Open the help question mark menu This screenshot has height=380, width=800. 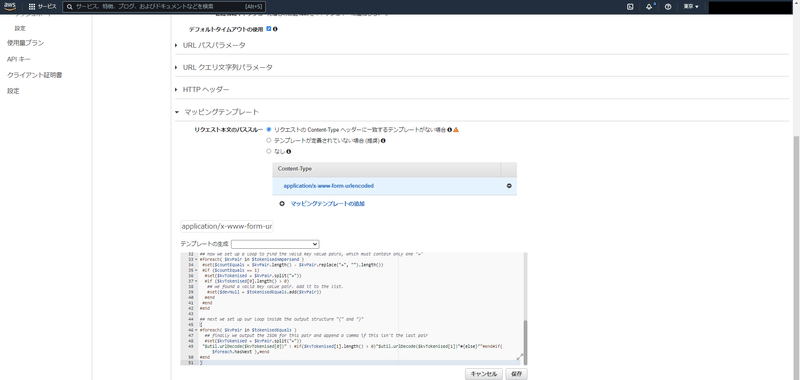667,7
